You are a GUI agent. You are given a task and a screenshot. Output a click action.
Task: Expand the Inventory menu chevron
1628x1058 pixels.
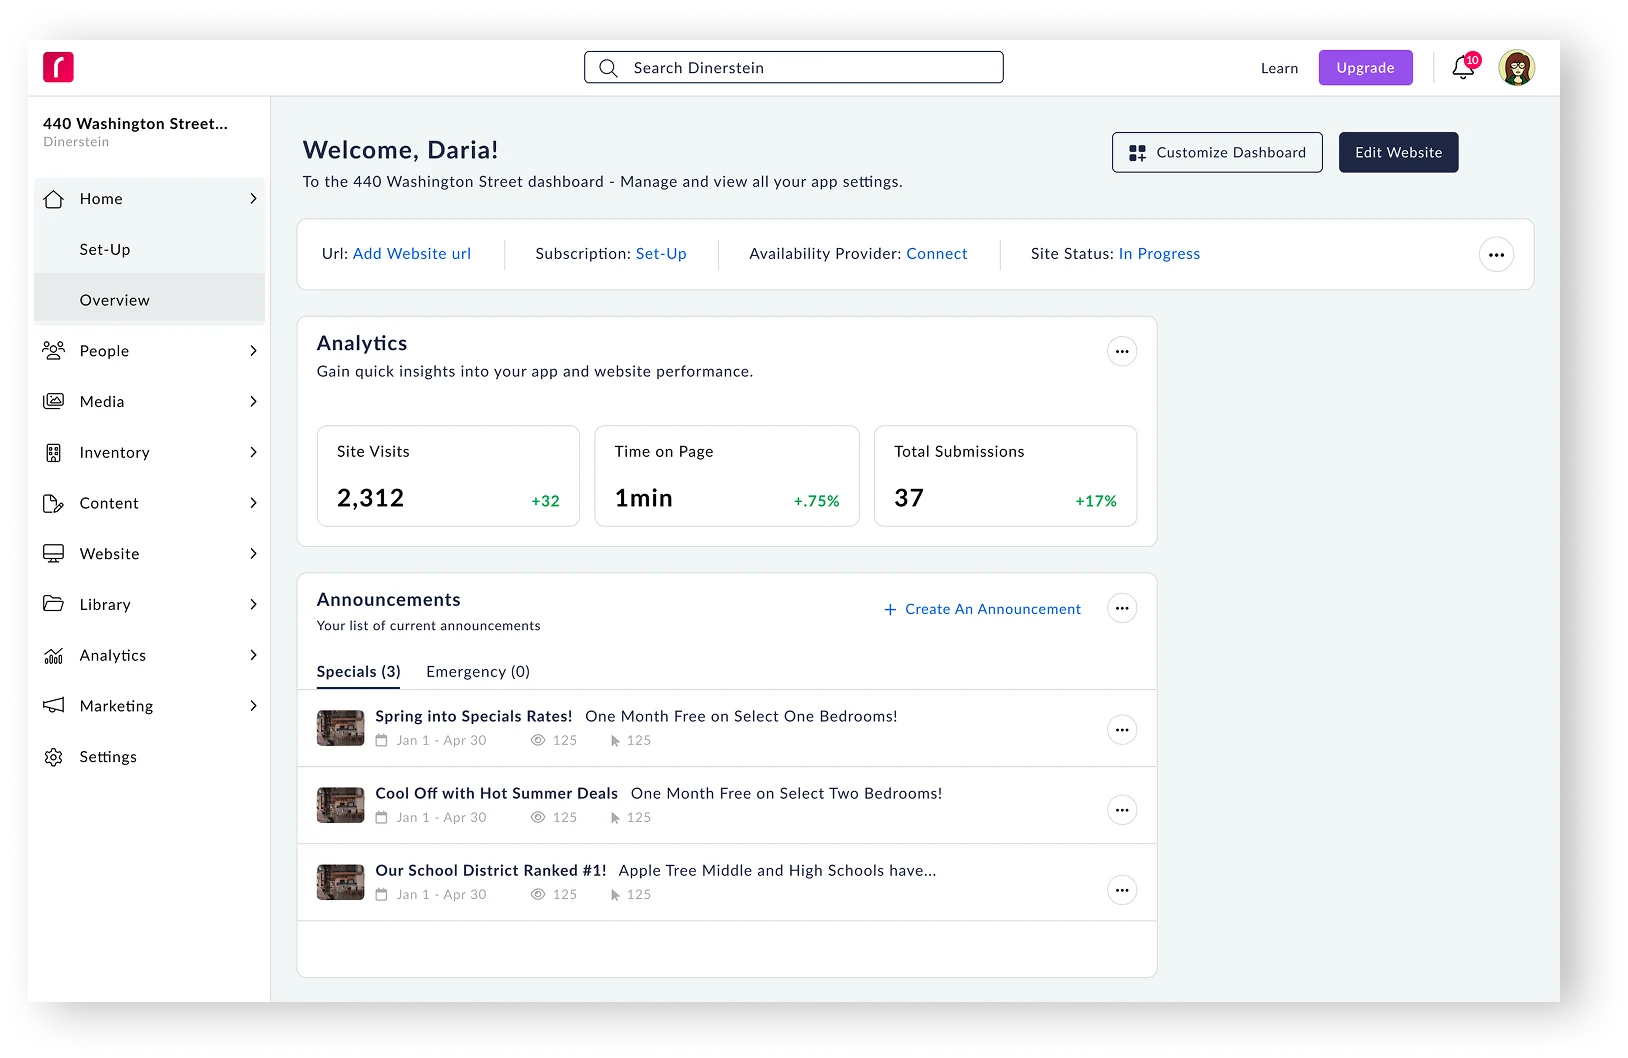tap(253, 453)
